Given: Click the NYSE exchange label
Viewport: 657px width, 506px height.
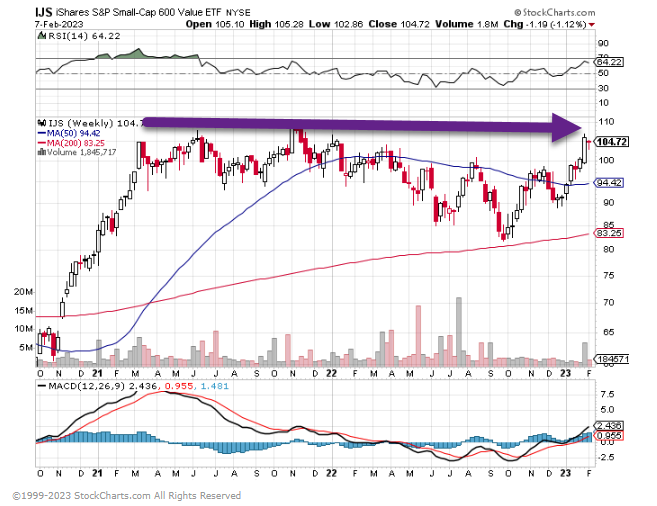Looking at the screenshot, I should point(238,13).
